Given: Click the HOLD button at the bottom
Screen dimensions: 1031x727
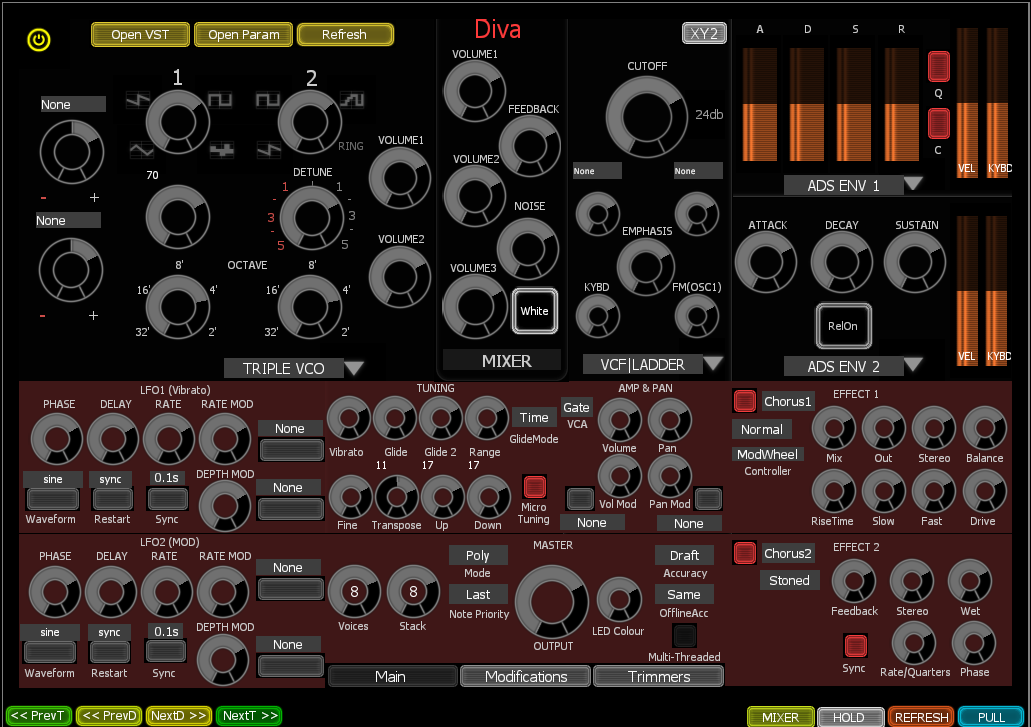Looking at the screenshot, I should point(850,717).
